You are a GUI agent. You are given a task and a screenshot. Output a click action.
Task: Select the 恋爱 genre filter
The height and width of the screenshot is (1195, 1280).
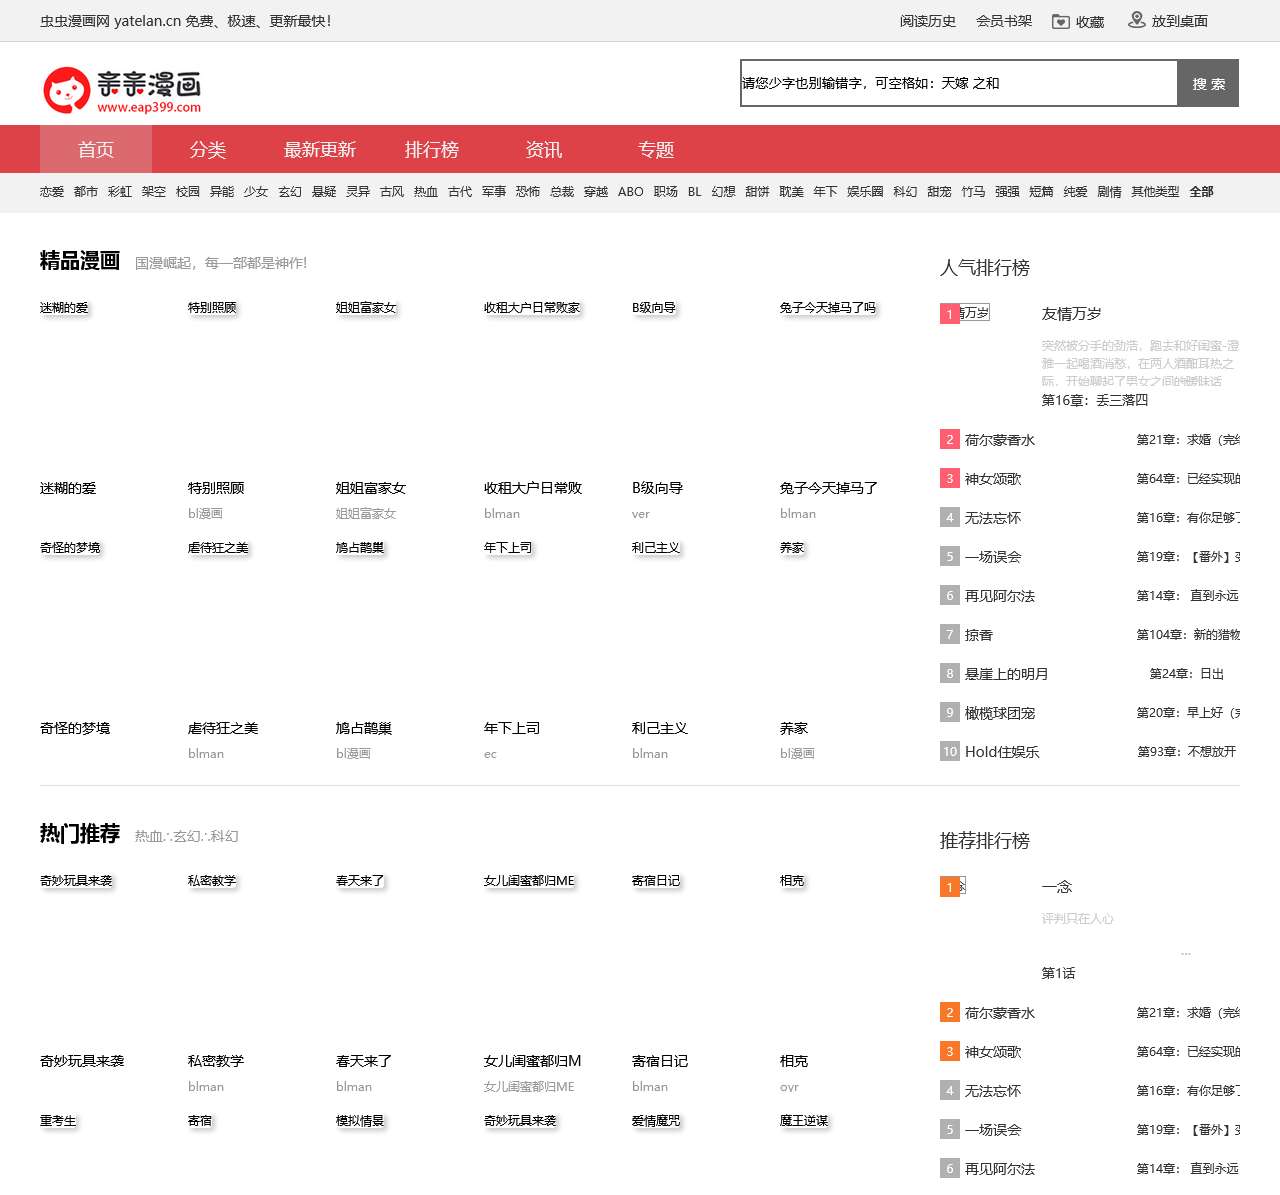[x=52, y=192]
